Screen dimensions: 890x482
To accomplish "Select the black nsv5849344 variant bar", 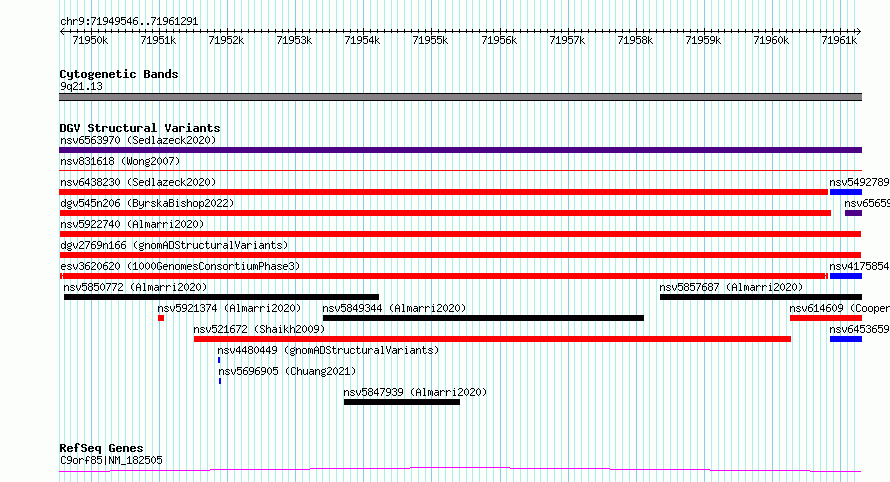I will click(483, 318).
